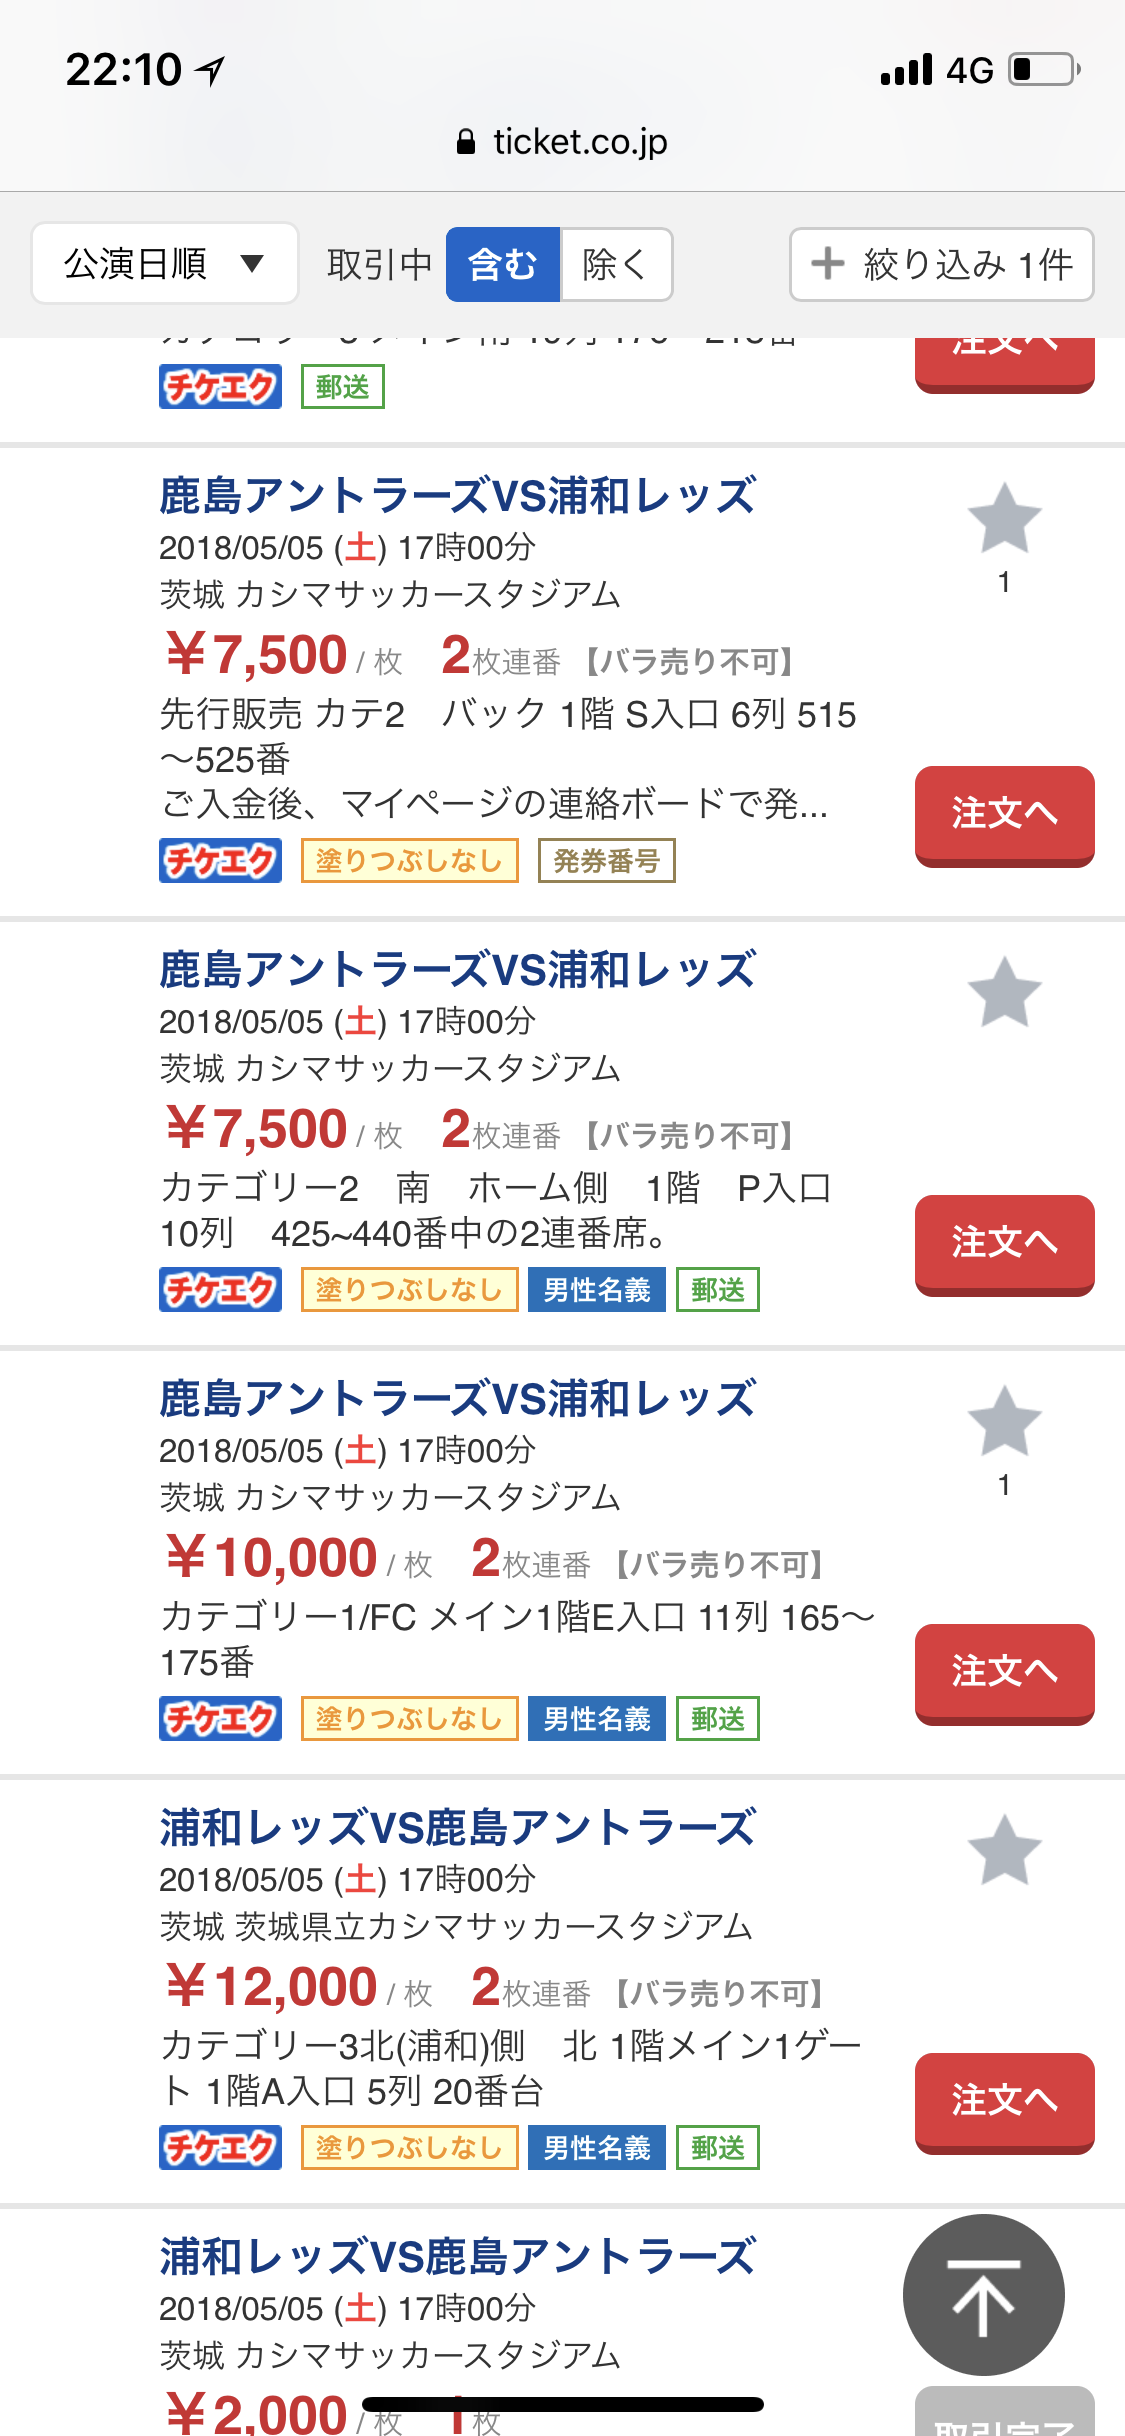Tap the チケエク badge on ¥12,000 listing
The width and height of the screenshot is (1125, 2436).
(220, 2148)
